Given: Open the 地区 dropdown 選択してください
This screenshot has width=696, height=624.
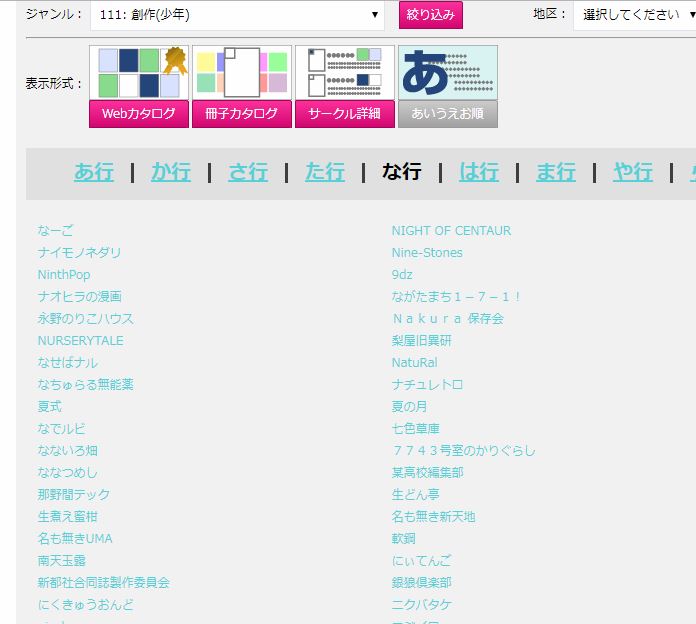Looking at the screenshot, I should (635, 15).
